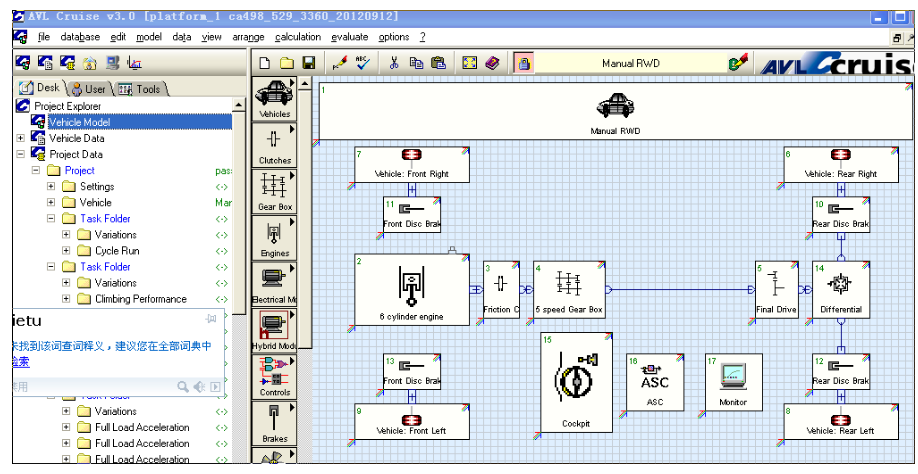Click the Paste clipboard icon
918x474 pixels.
[x=438, y=63]
